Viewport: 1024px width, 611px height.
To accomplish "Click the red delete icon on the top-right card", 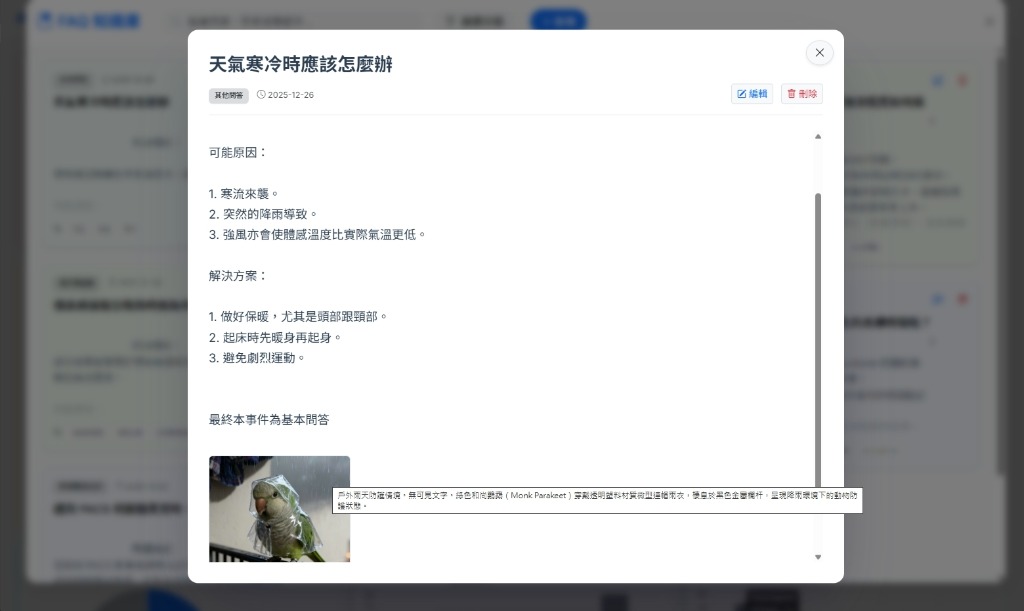I will pyautogui.click(x=962, y=80).
